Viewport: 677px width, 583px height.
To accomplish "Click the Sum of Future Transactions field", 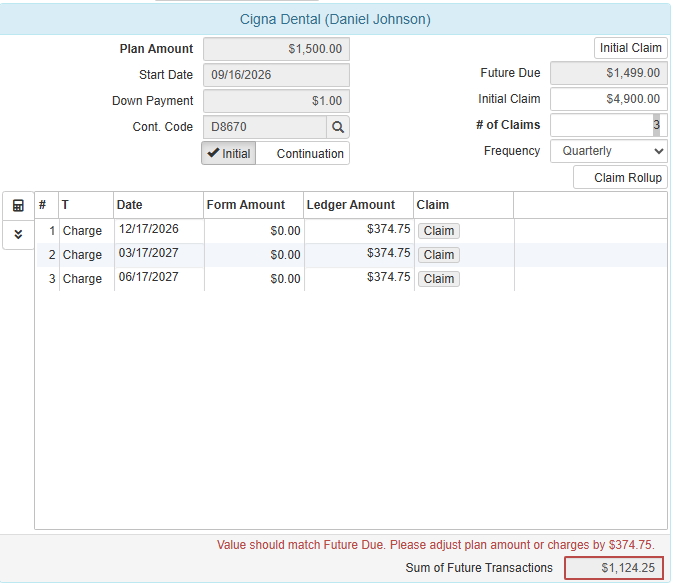I will (x=614, y=567).
